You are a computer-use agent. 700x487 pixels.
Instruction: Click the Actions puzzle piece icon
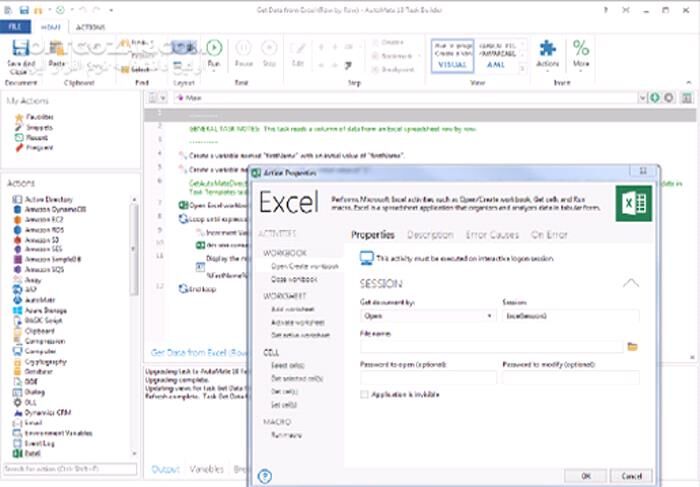pyautogui.click(x=547, y=48)
